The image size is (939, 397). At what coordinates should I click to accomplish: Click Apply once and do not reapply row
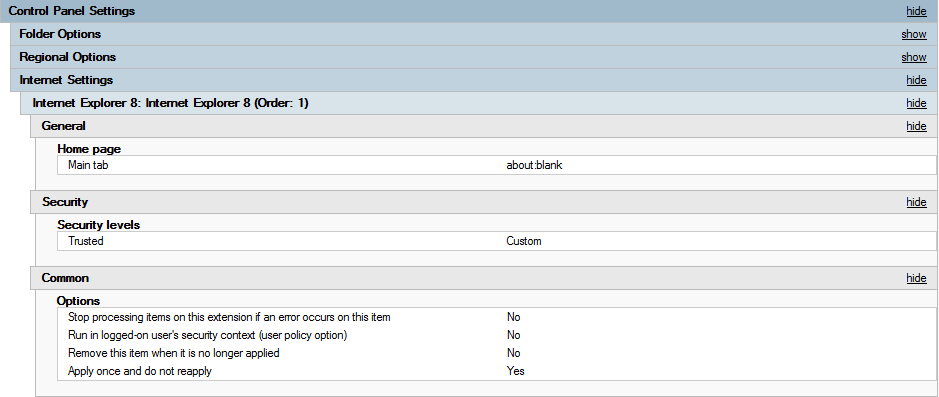point(497,371)
